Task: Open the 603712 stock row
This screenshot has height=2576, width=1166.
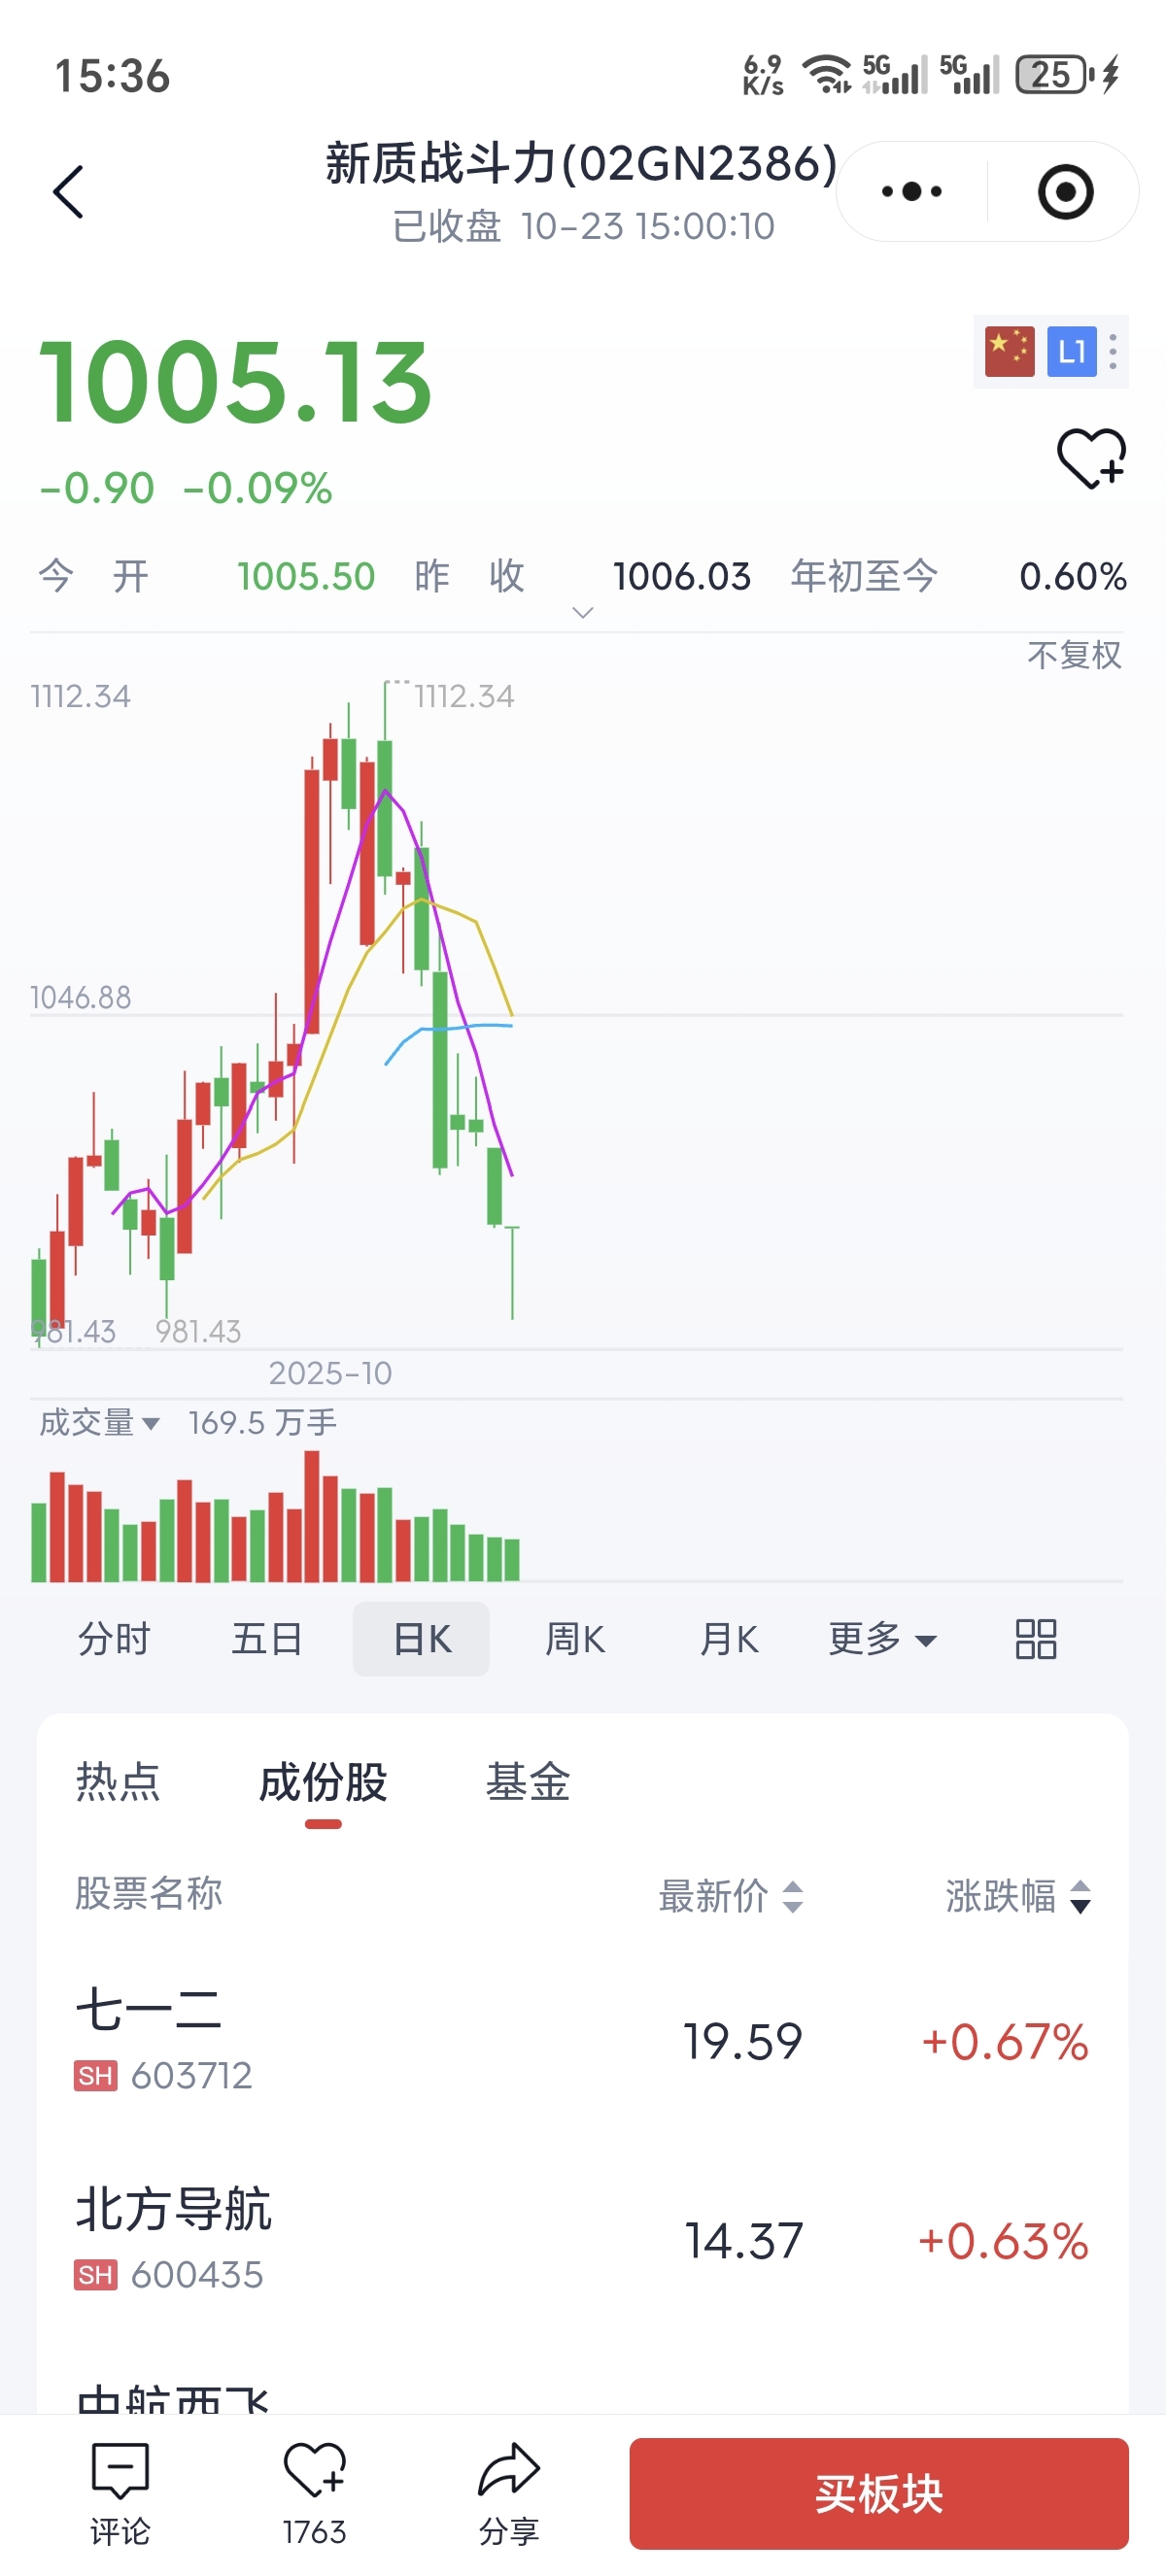Action: coord(582,2040)
